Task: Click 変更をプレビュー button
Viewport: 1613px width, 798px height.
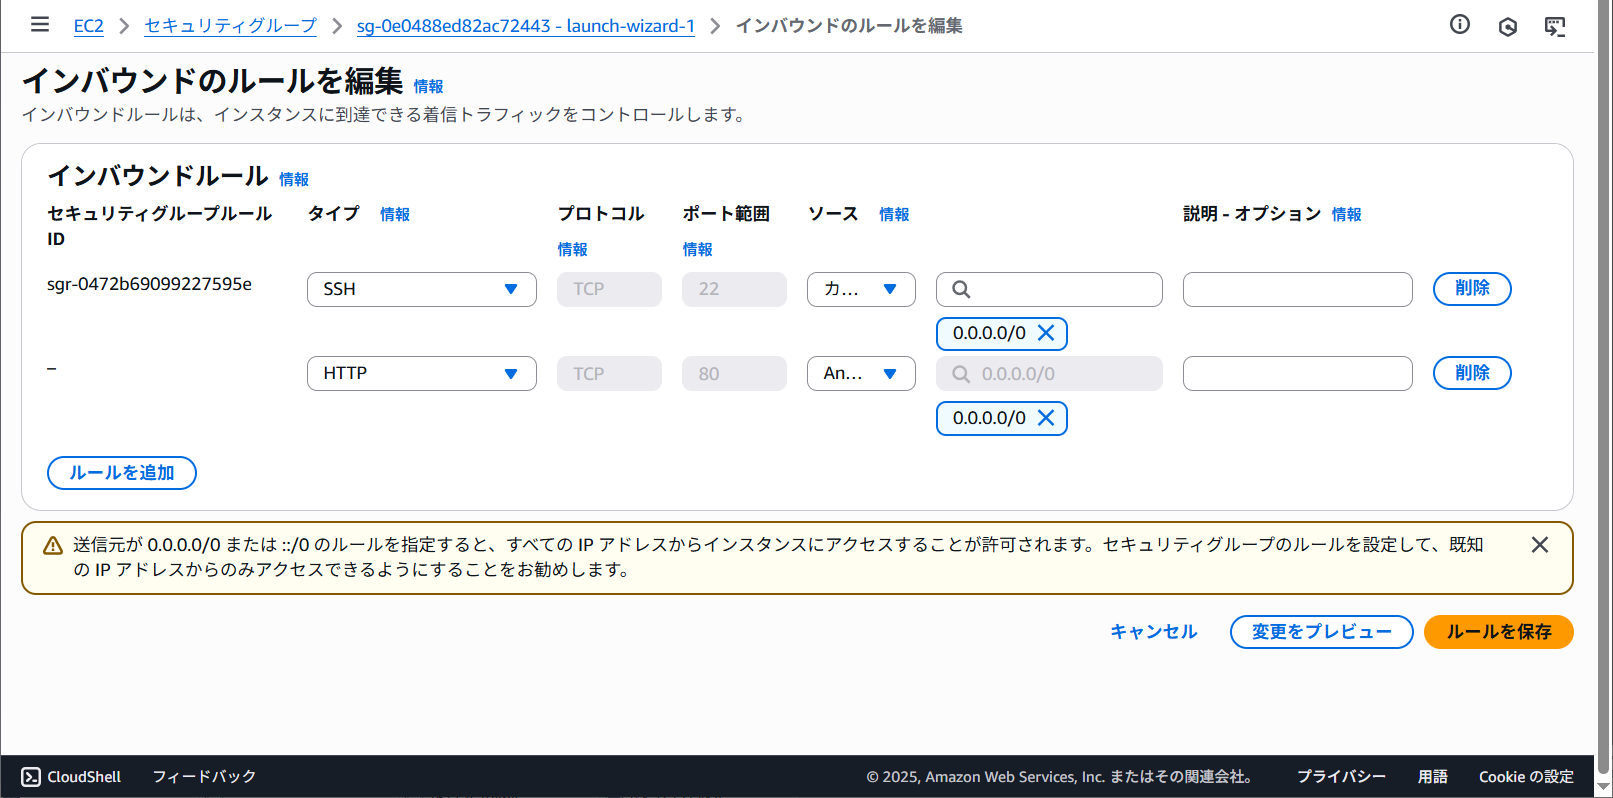Action: pyautogui.click(x=1321, y=632)
